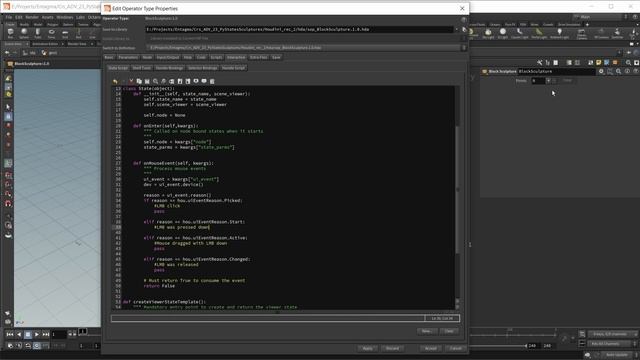The width and height of the screenshot is (640, 360).
Task: Click orange network box icon in network toolbar
Action: 615,62
